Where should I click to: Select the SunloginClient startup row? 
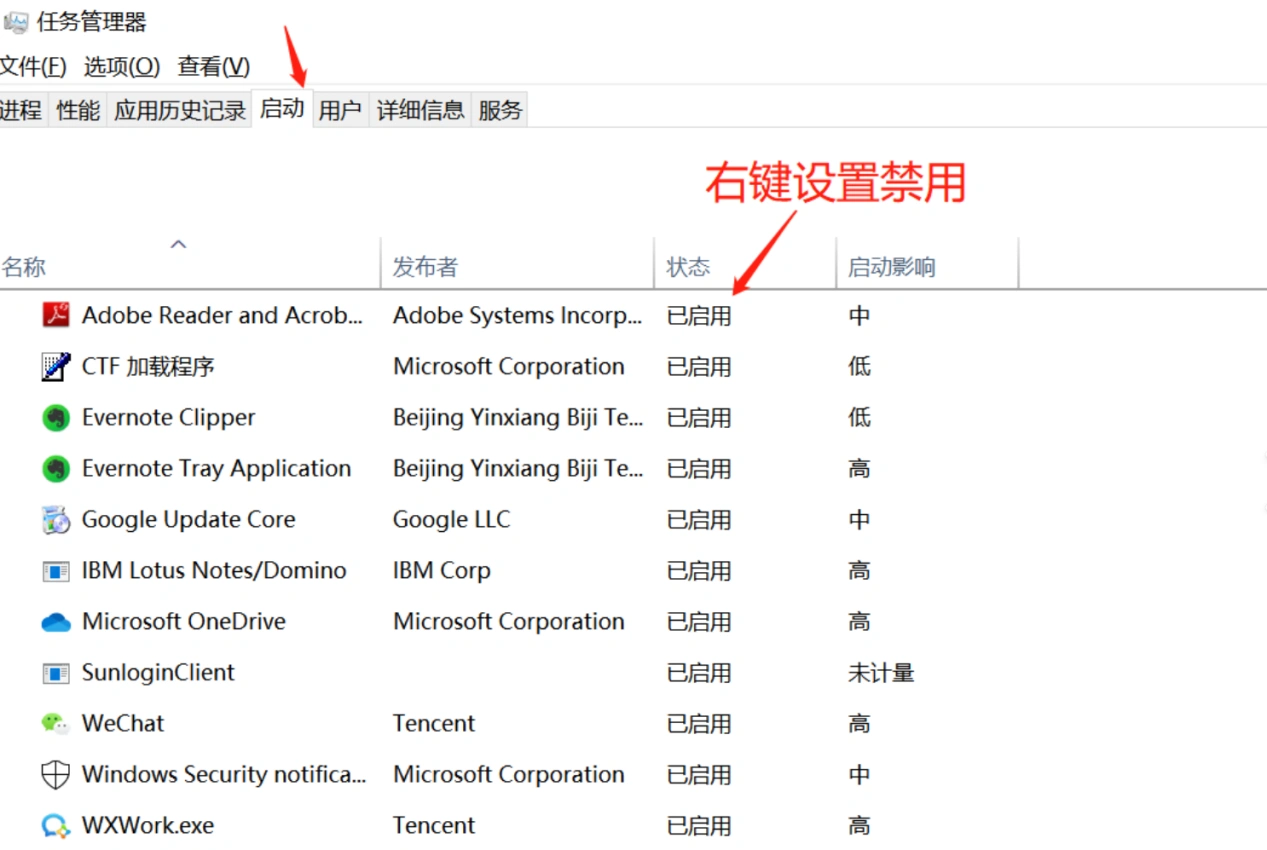tap(158, 673)
